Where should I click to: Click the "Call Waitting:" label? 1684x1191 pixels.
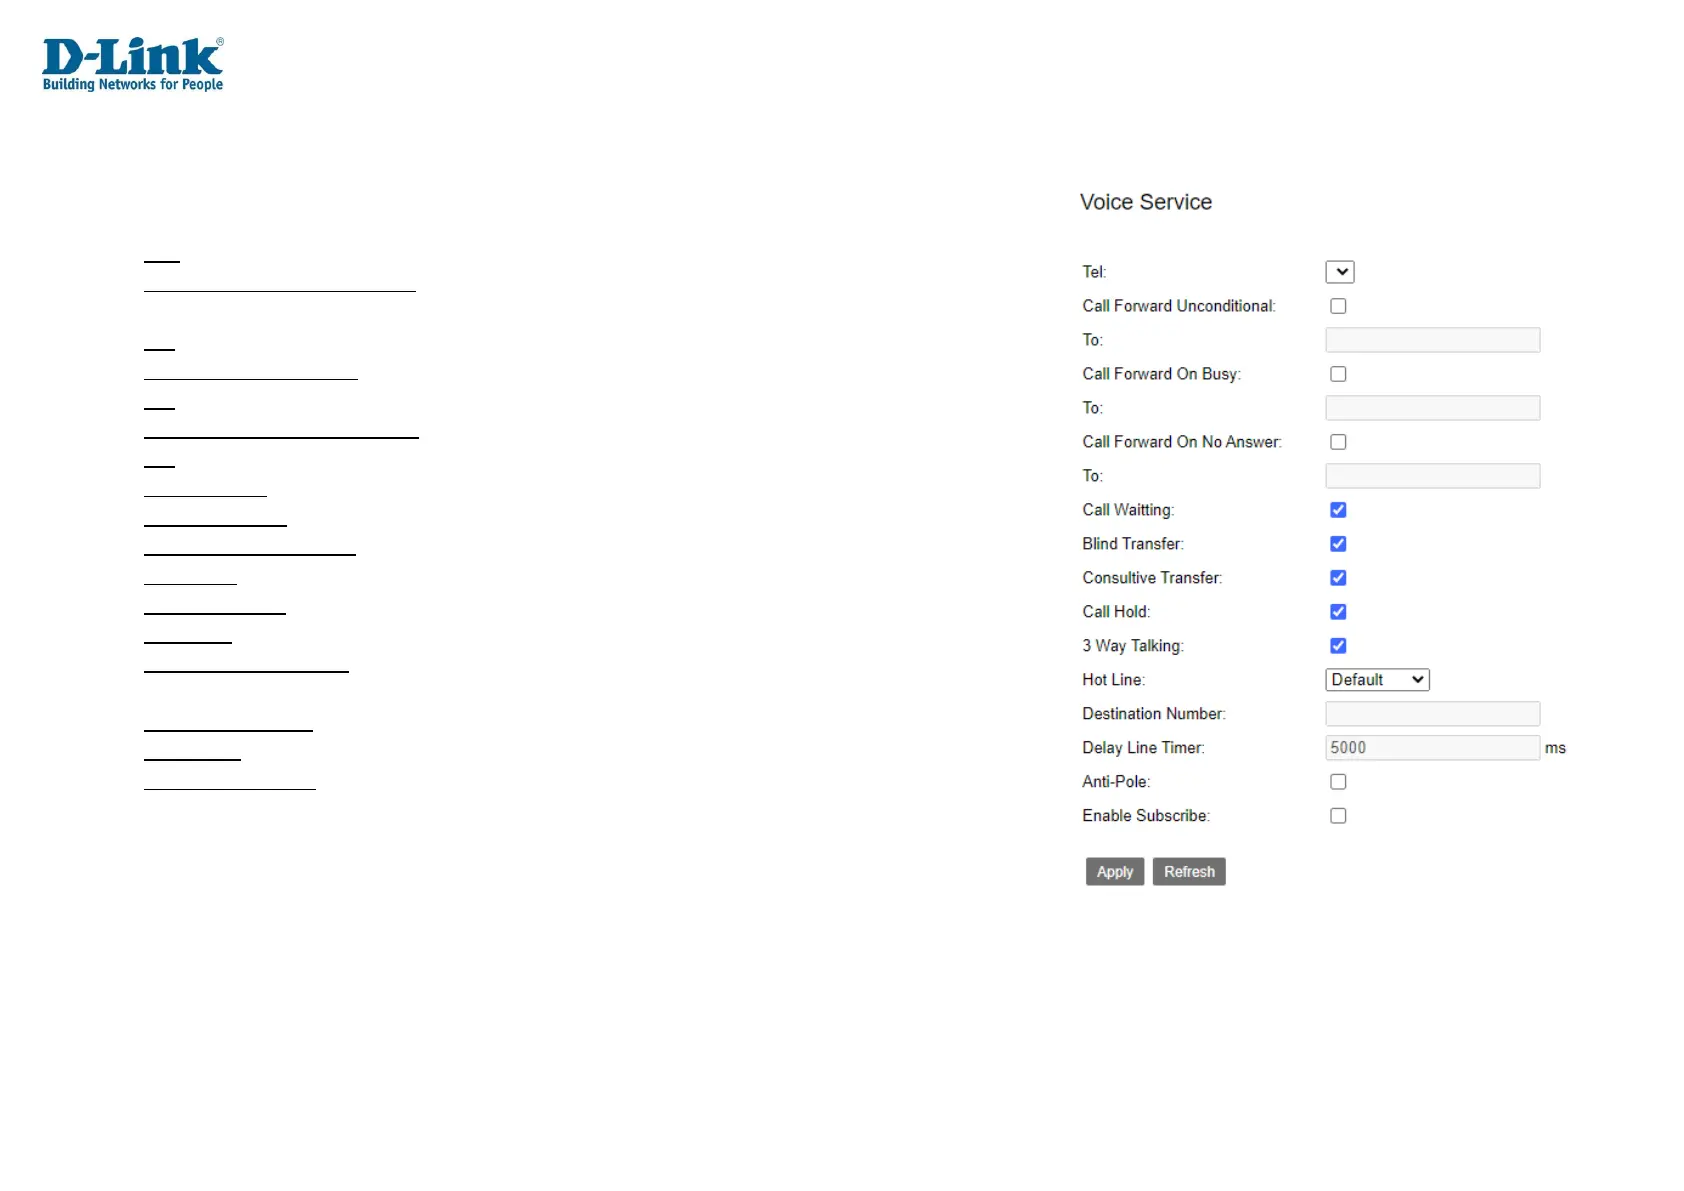1128,510
